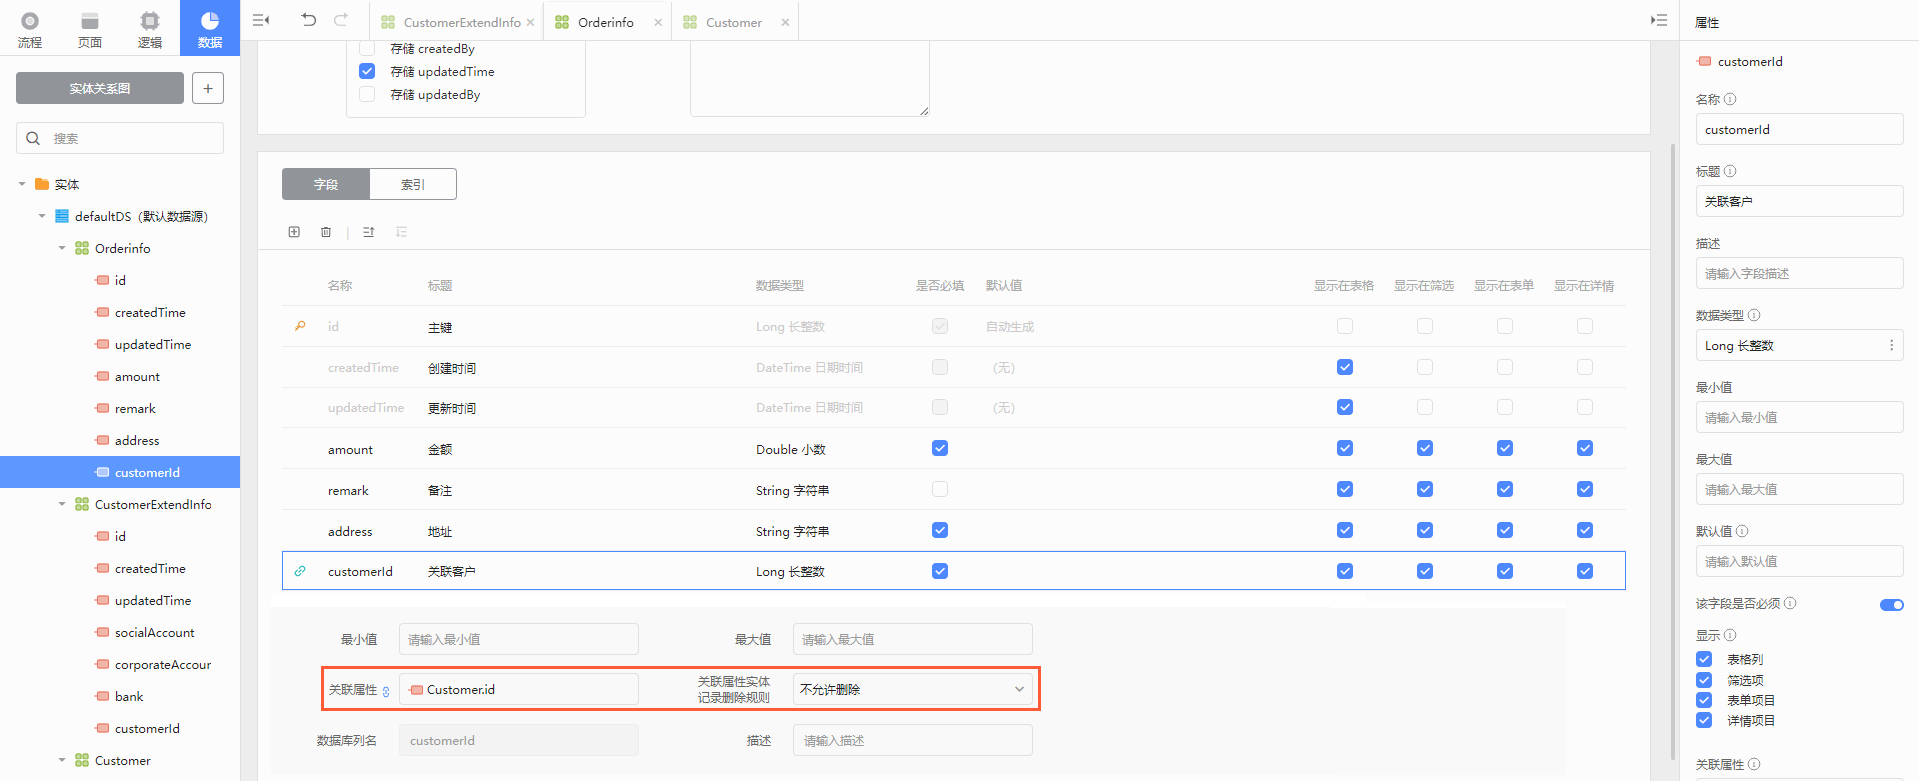The width and height of the screenshot is (1919, 781).
Task: Toggle 存储 createdBy checkbox
Action: point(367,48)
